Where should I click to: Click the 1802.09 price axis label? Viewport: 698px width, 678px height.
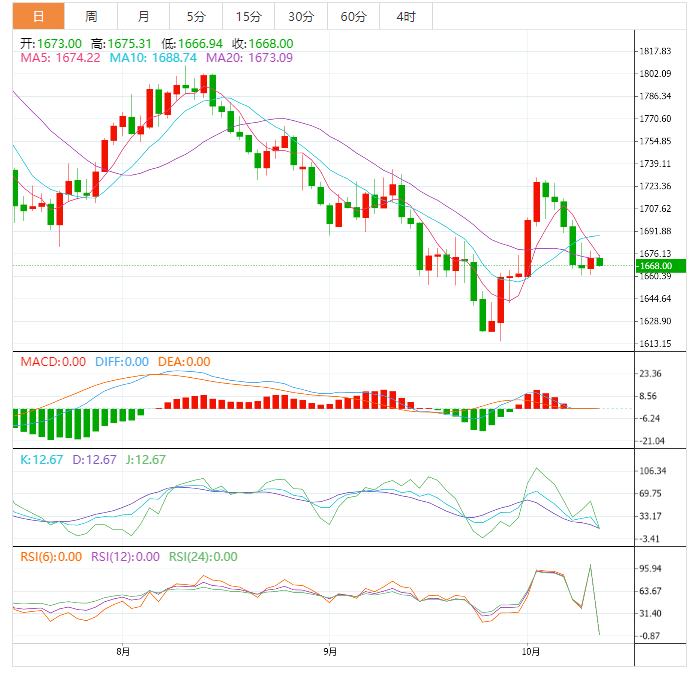655,73
